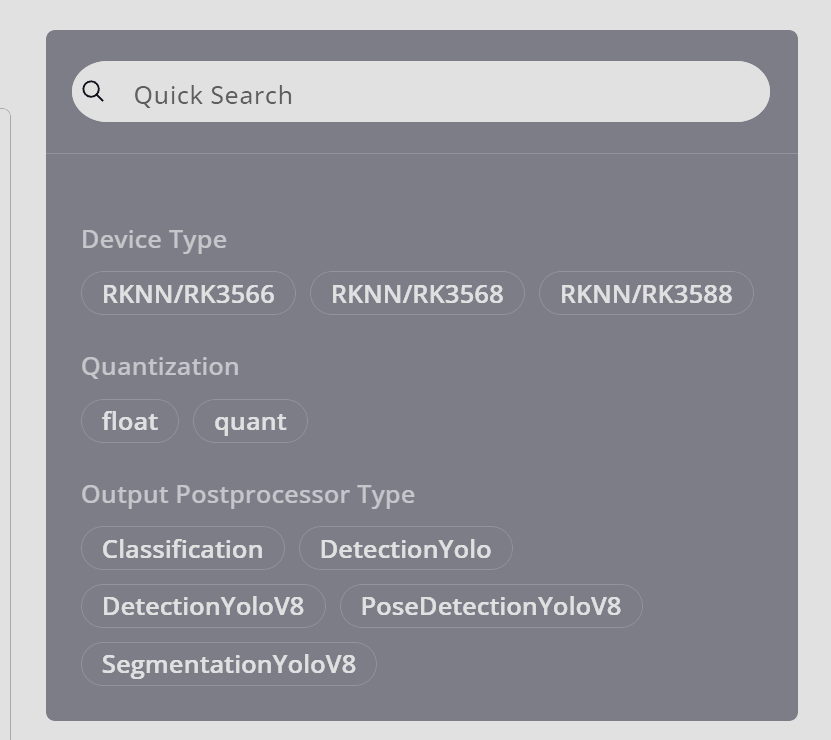Select the quant quantization chip
The width and height of the screenshot is (831, 740).
pyautogui.click(x=250, y=421)
